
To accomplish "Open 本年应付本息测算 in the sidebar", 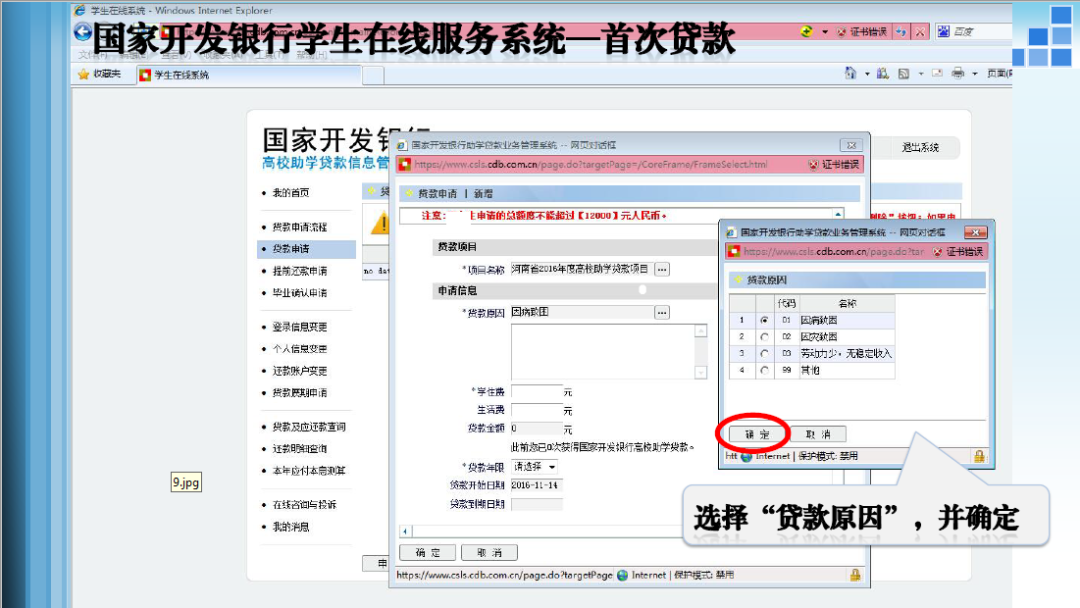I will [x=309, y=471].
